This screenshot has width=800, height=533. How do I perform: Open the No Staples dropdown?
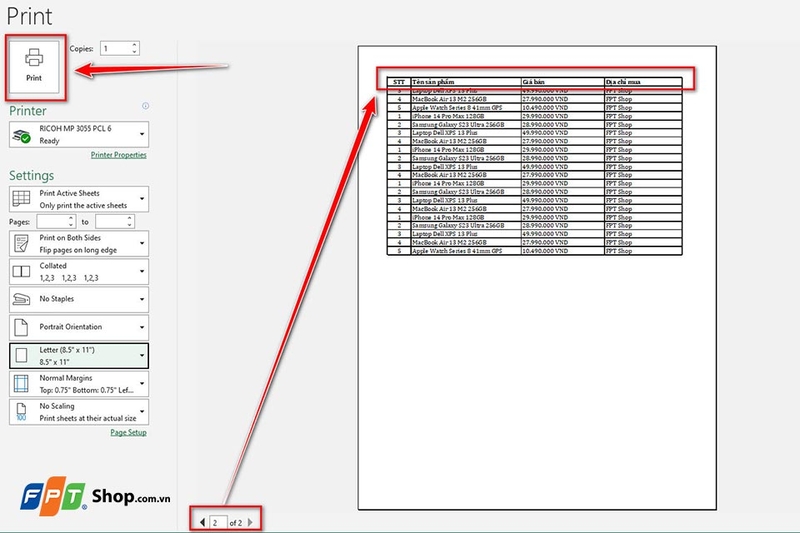point(79,299)
